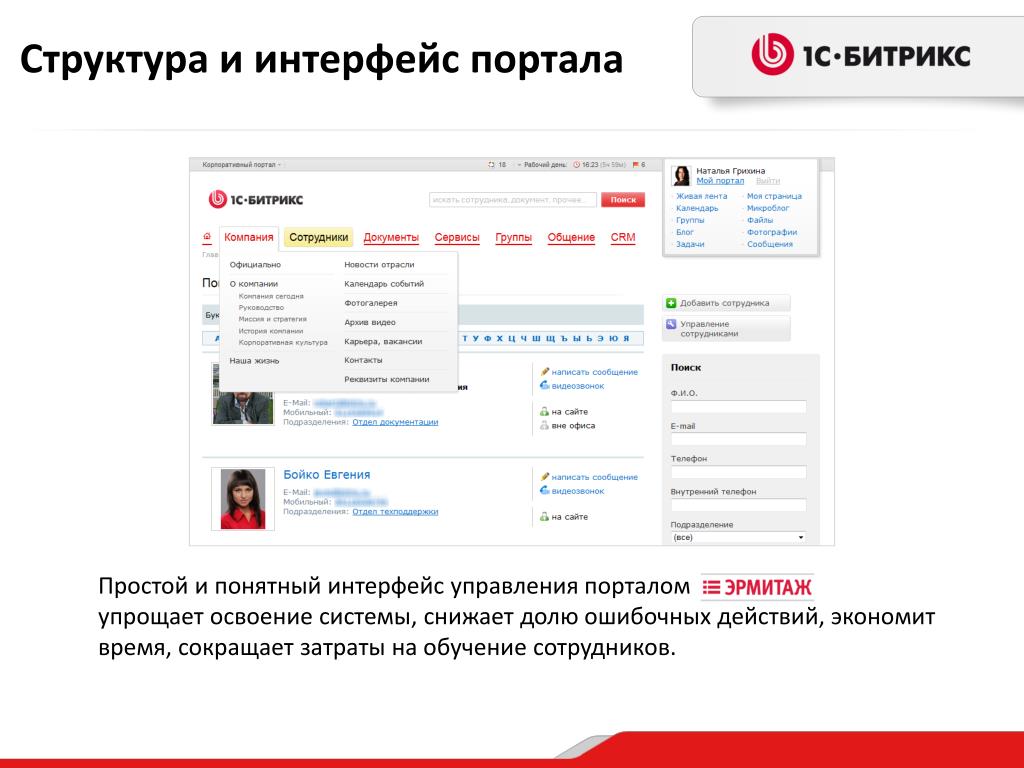Open Наталья Грихина avatar thumbnail
The image size is (1024, 768).
[x=681, y=176]
